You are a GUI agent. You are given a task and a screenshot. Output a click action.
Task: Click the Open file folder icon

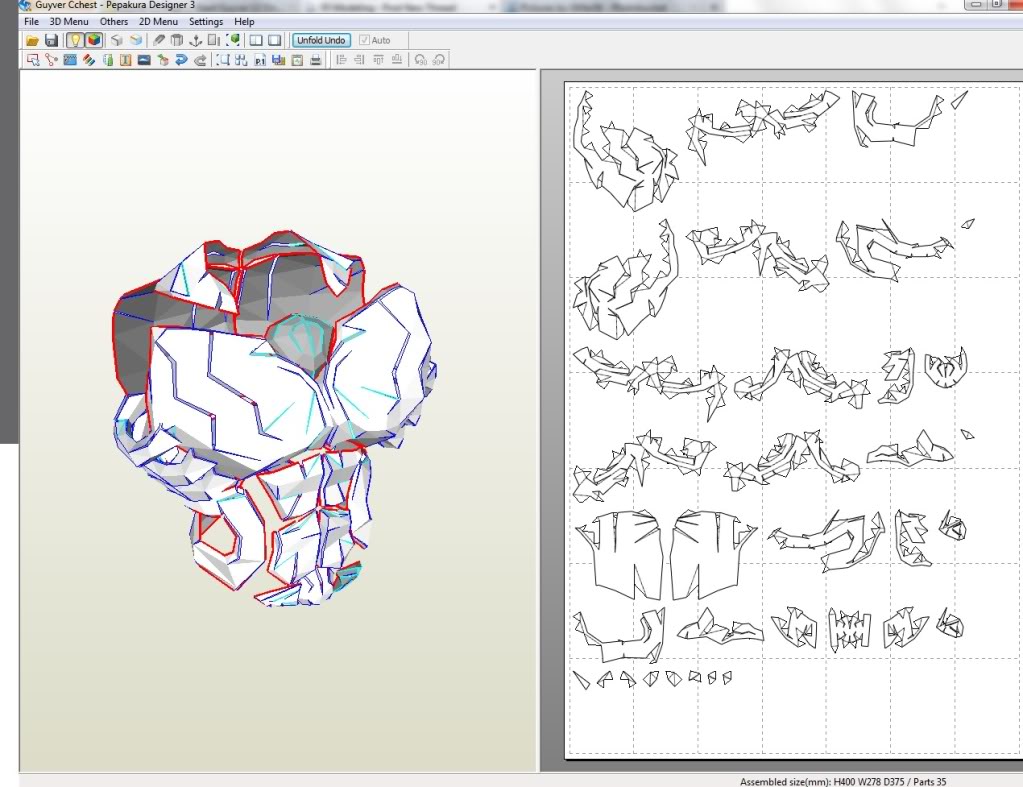(x=32, y=40)
